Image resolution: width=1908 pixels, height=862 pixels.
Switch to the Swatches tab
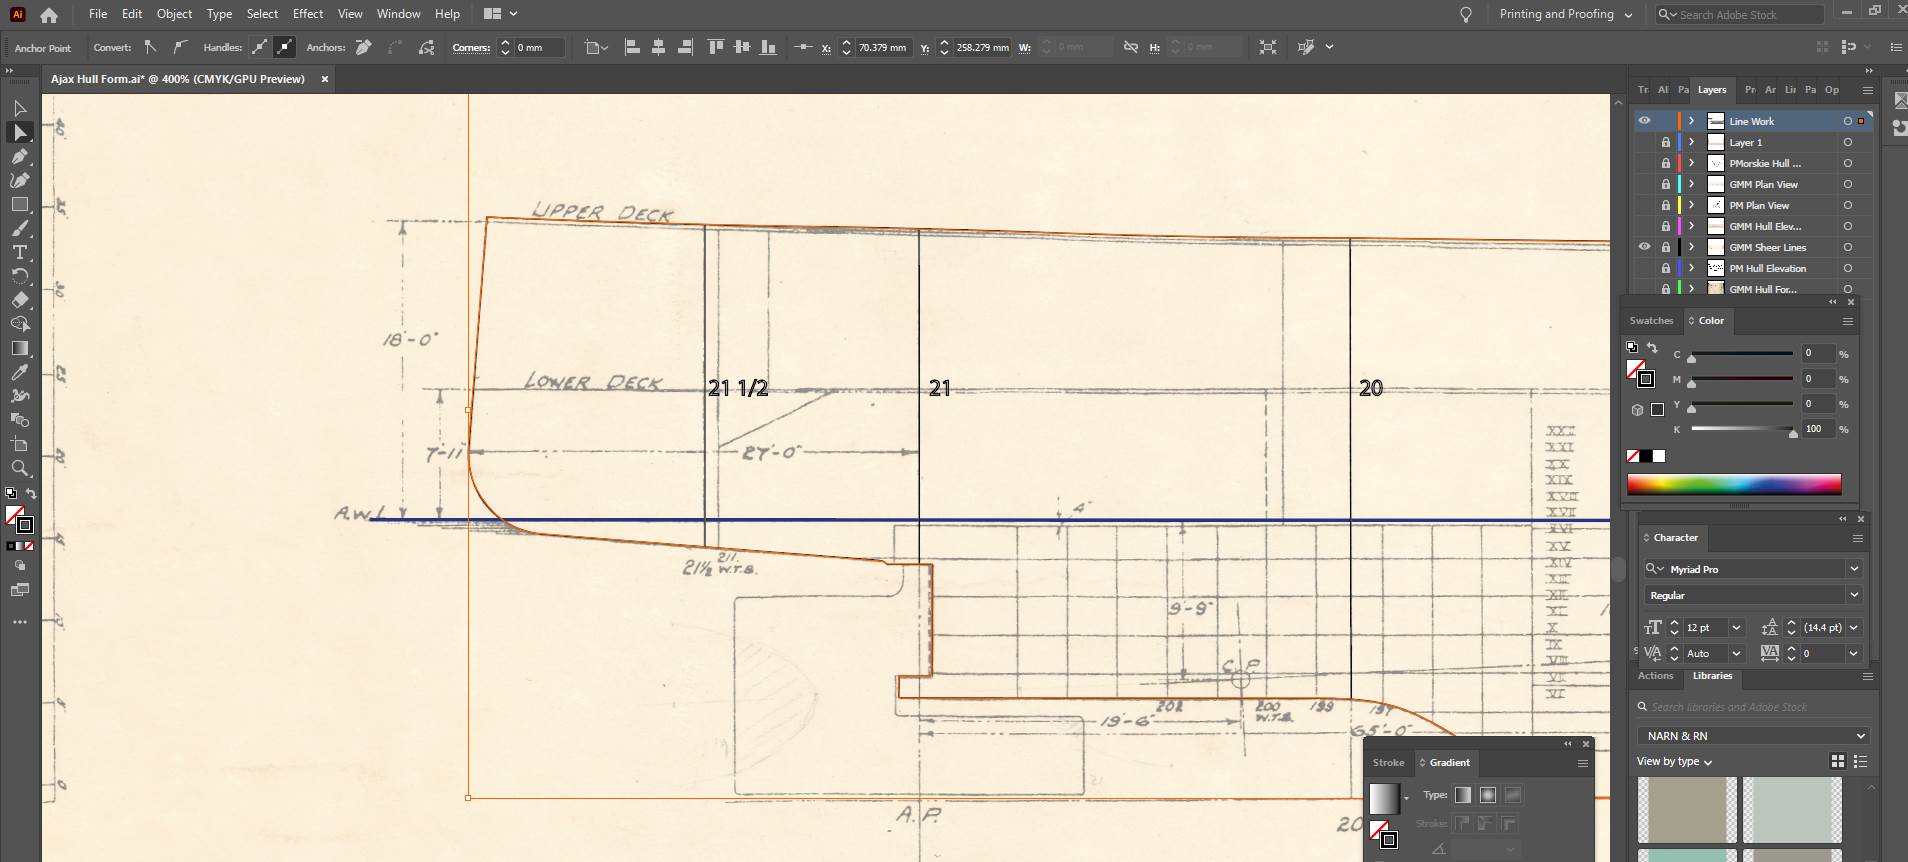(x=1651, y=321)
